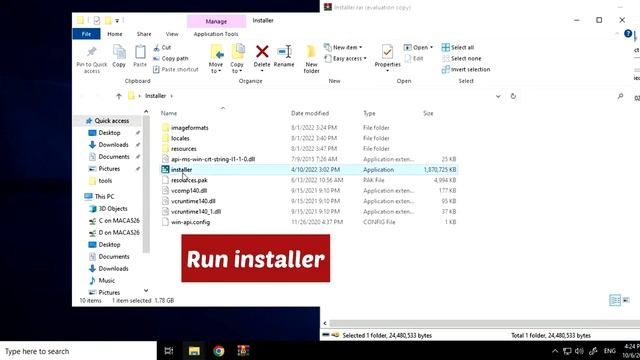Click the Manage contextual tab
The image size is (640, 360).
(216, 21)
